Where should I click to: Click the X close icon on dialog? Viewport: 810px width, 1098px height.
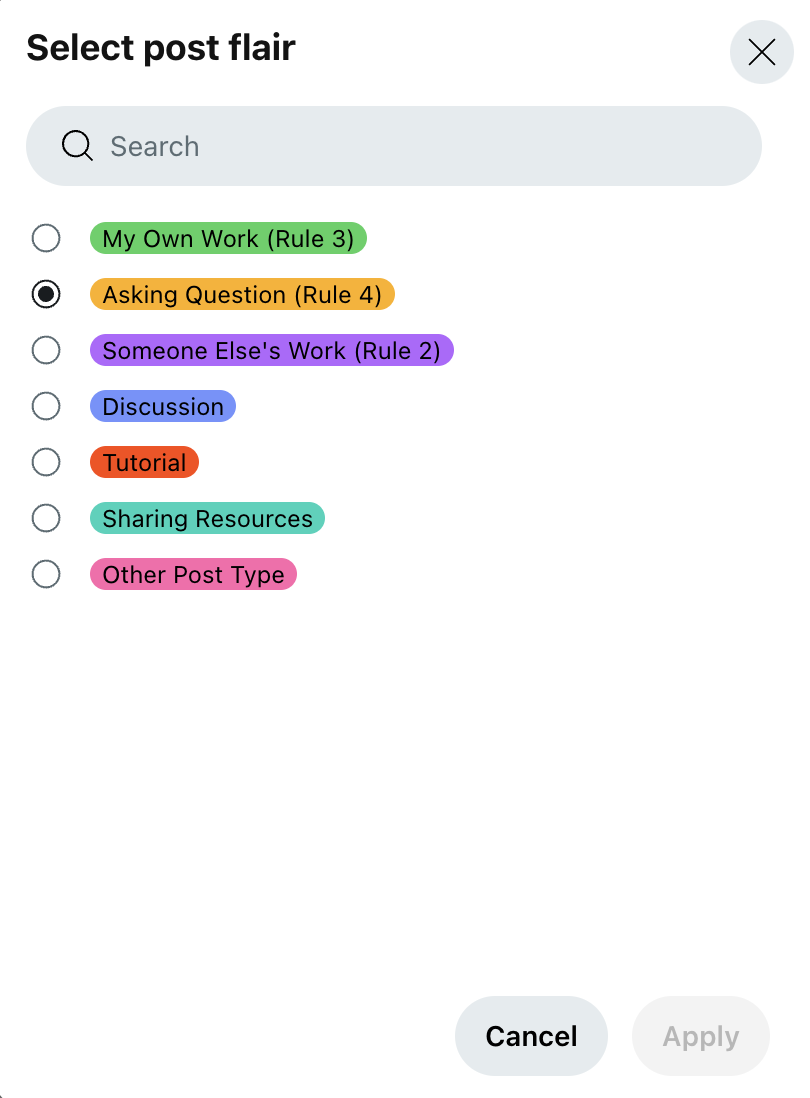761,52
